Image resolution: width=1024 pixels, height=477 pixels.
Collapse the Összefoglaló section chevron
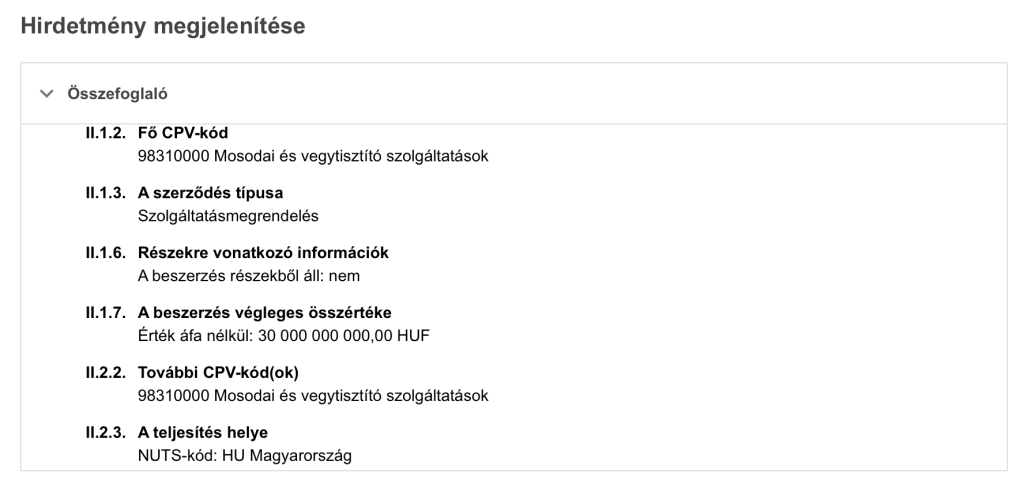click(45, 94)
